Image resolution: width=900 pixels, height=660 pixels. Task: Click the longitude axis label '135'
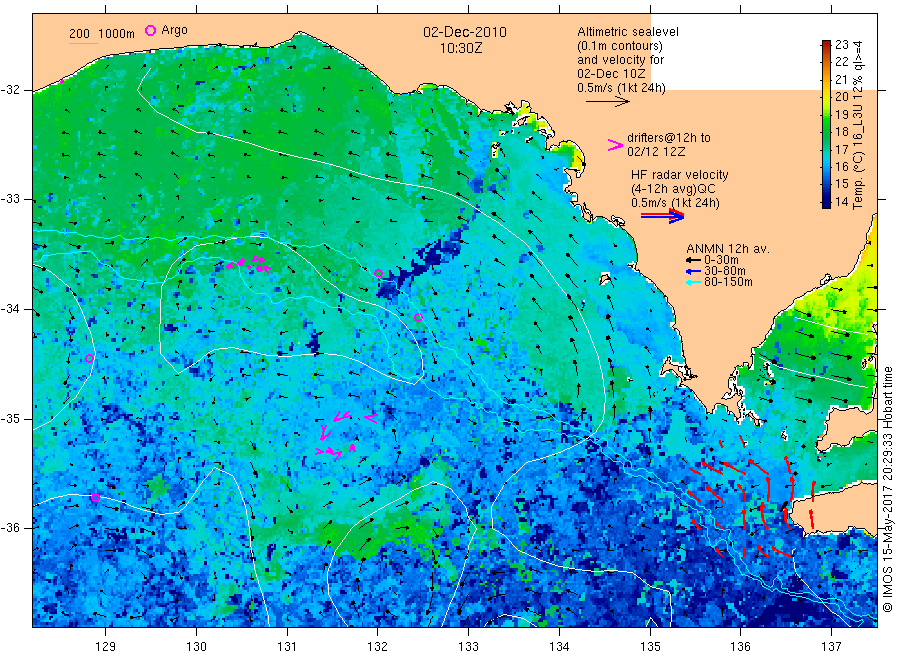(x=650, y=647)
